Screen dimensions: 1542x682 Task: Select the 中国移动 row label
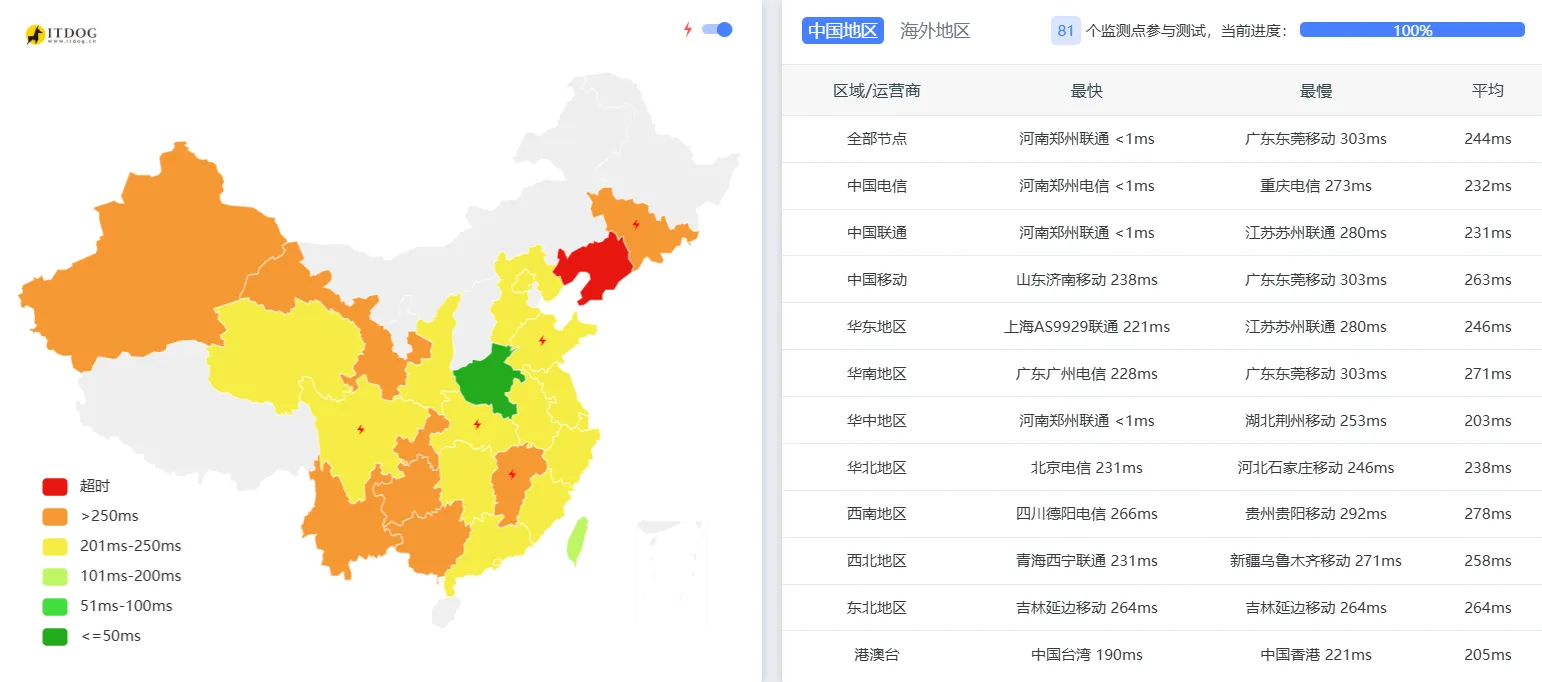(x=877, y=280)
